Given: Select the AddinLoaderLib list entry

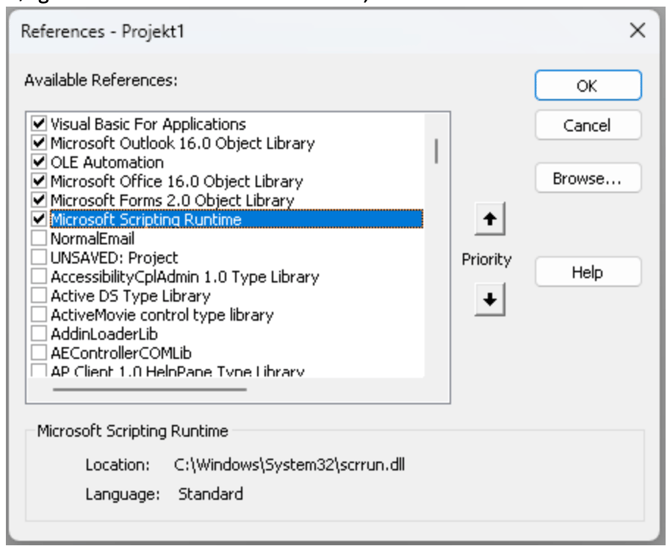Looking at the screenshot, I should [98, 334].
